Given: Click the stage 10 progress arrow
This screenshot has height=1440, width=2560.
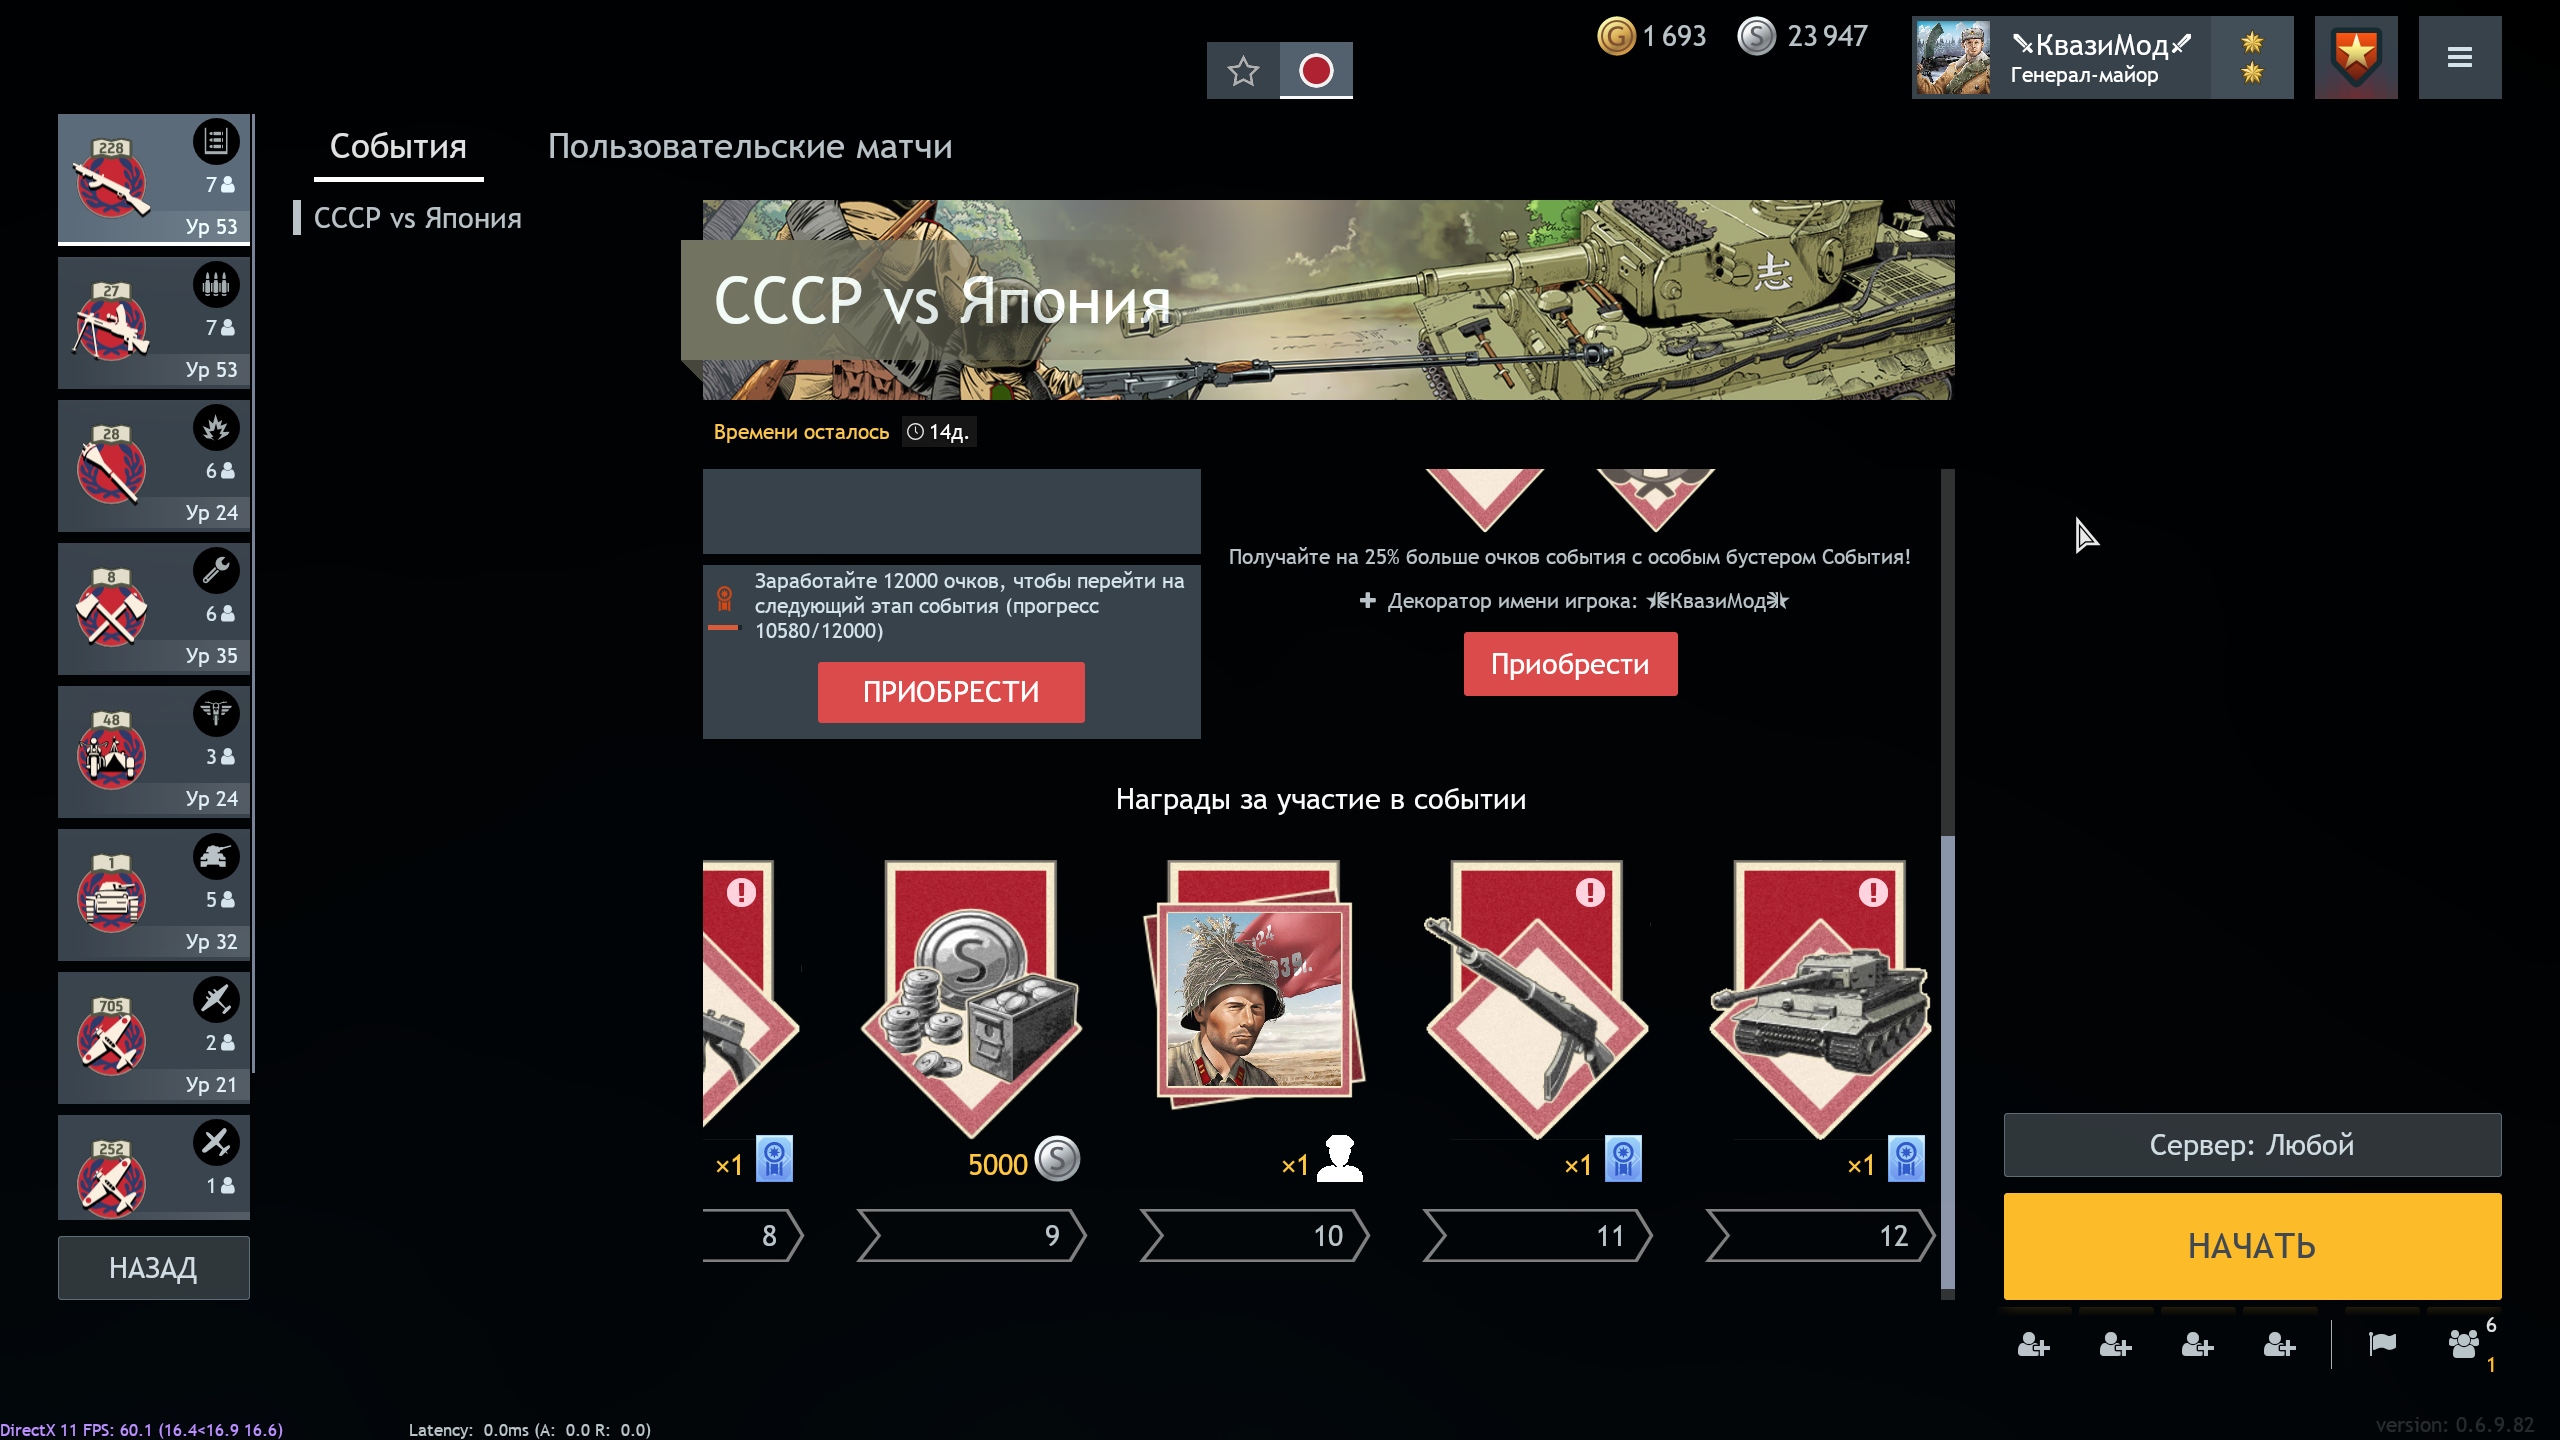Looking at the screenshot, I should [x=1254, y=1236].
